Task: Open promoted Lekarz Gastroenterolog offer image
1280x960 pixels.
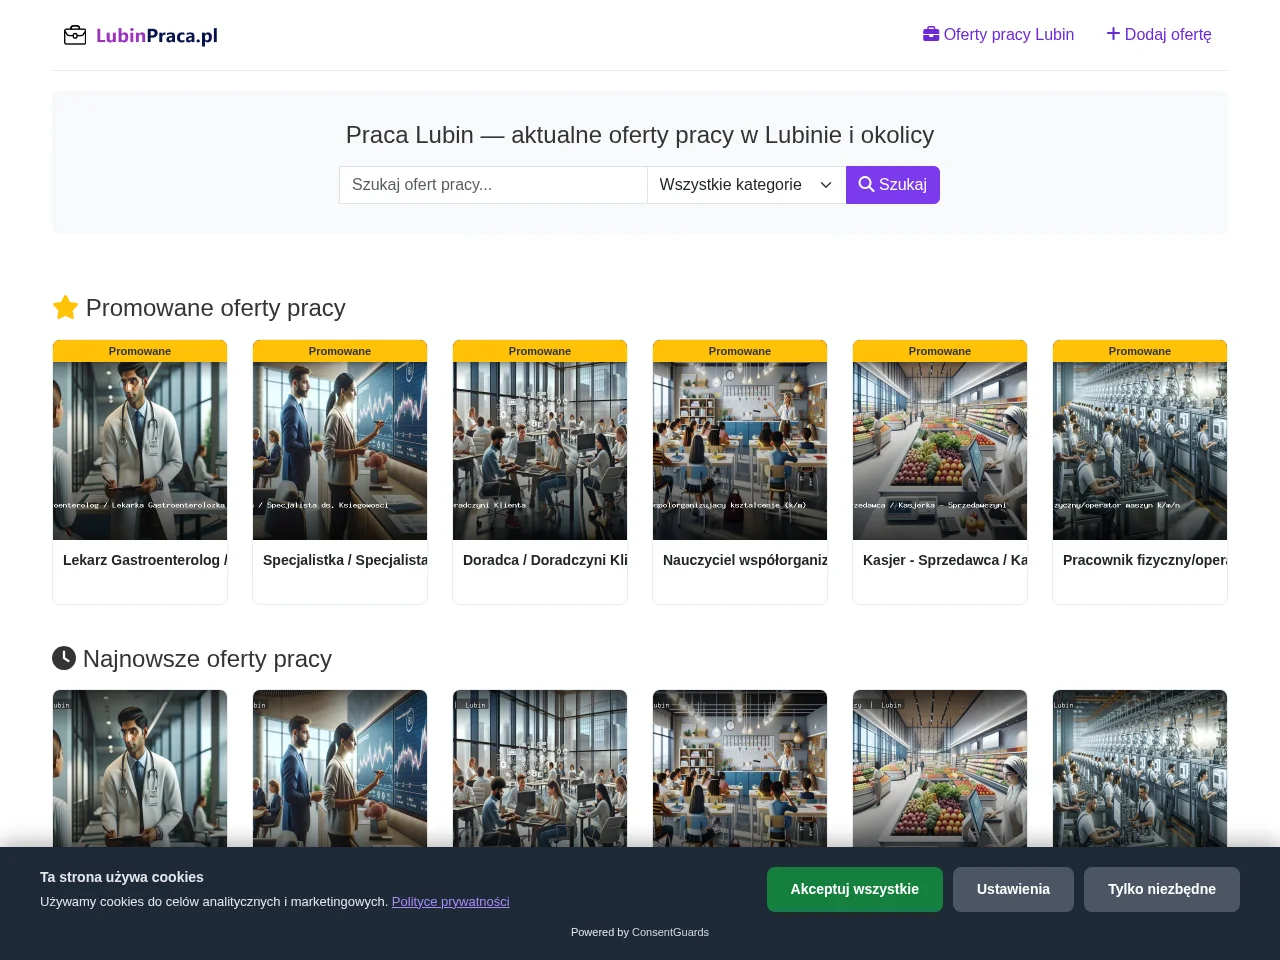Action: [140, 451]
